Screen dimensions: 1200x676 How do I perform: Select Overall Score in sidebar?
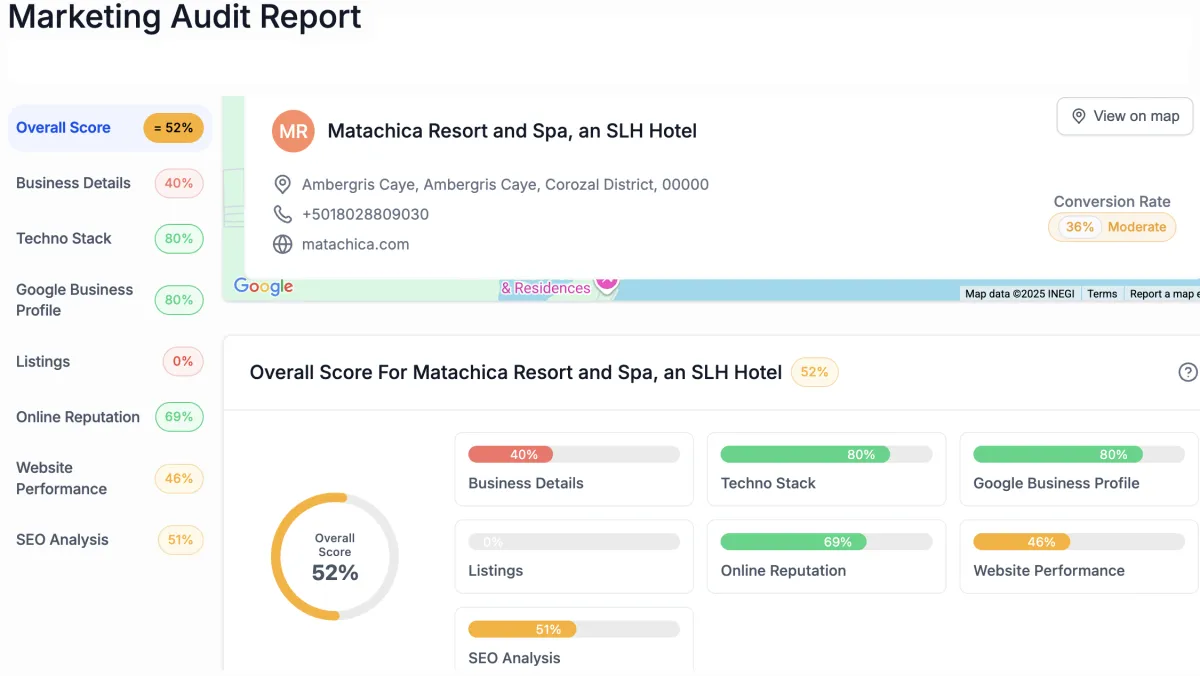[x=63, y=128]
